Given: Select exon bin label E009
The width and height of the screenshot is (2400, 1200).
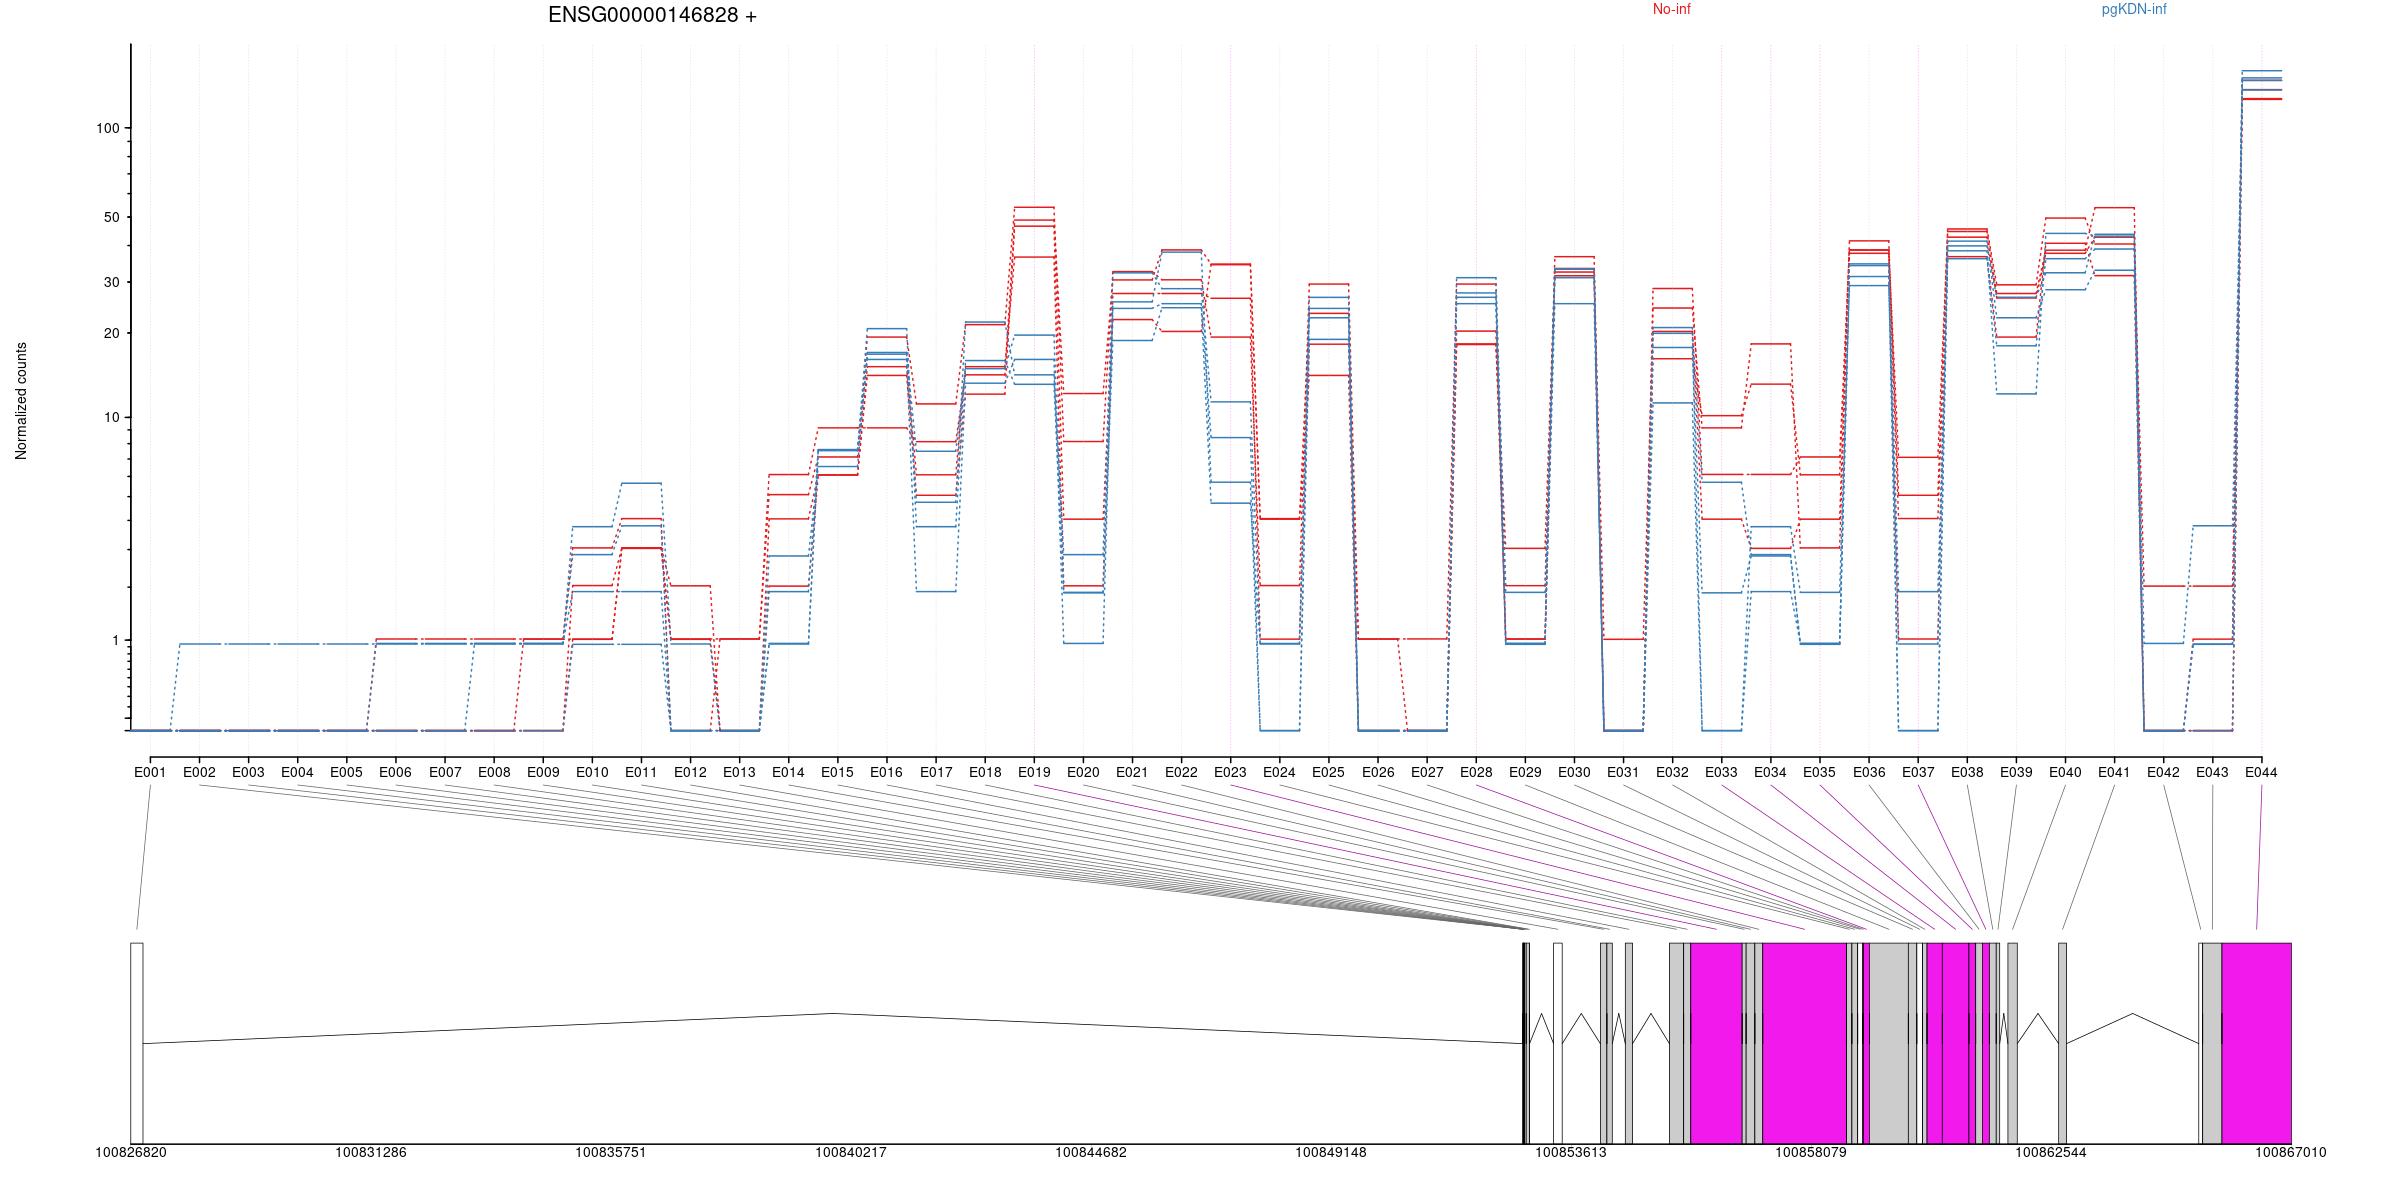Looking at the screenshot, I should [543, 772].
